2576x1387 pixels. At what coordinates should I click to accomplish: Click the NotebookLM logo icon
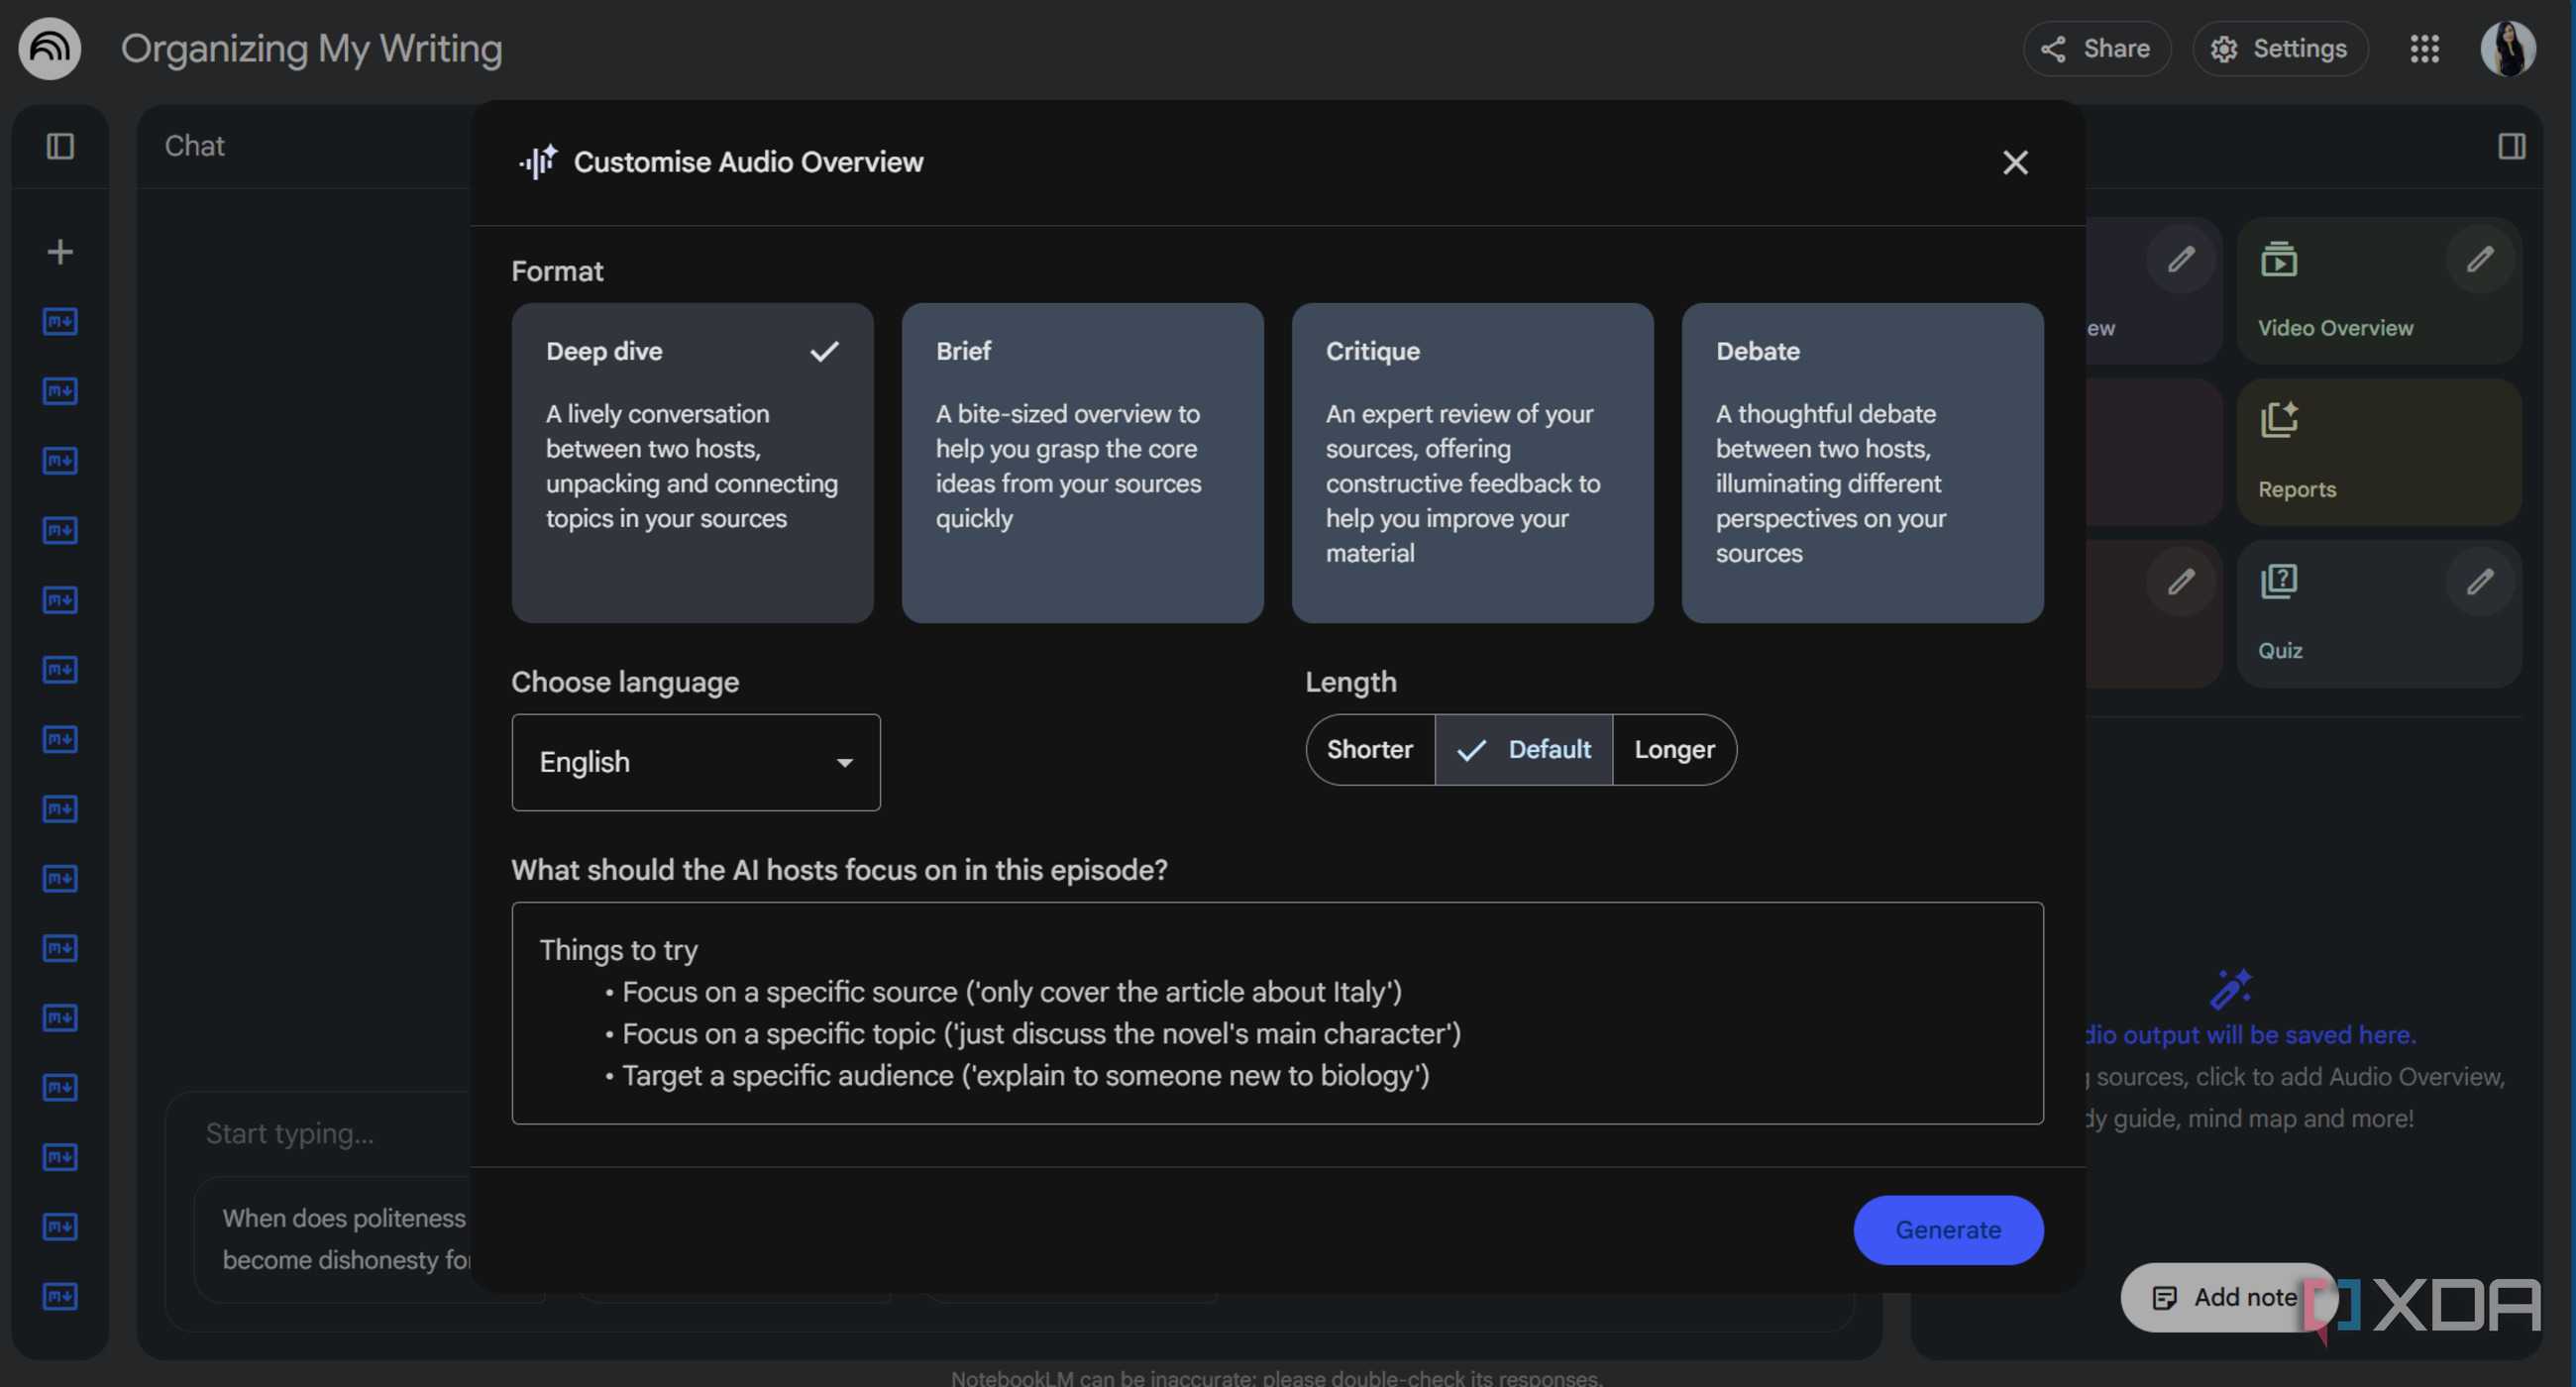(x=49, y=48)
